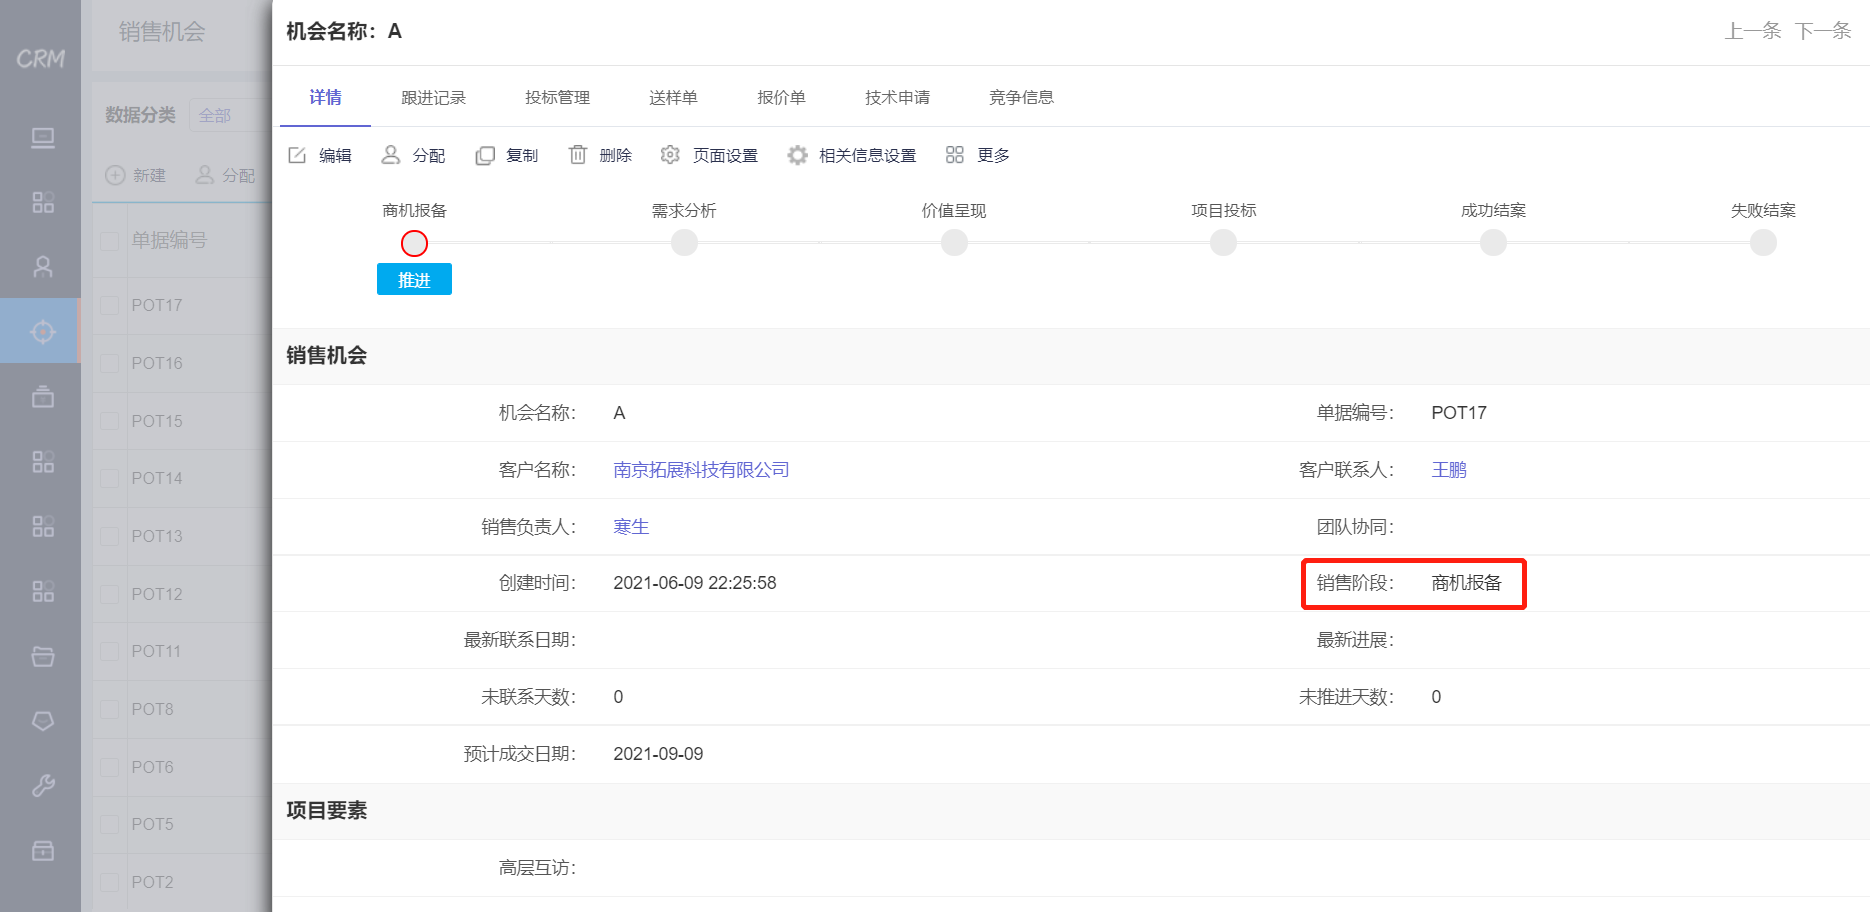The image size is (1870, 912).
Task: Click the delete (删除) trash icon
Action: click(578, 154)
